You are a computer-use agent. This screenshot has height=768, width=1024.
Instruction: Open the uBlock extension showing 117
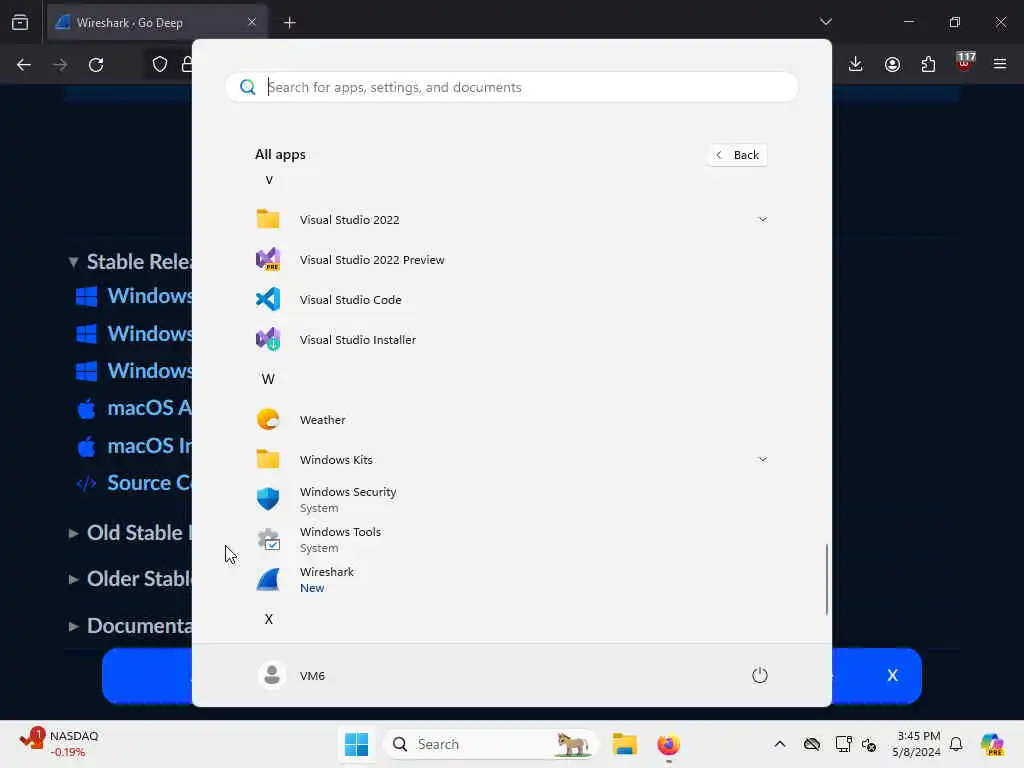(965, 62)
